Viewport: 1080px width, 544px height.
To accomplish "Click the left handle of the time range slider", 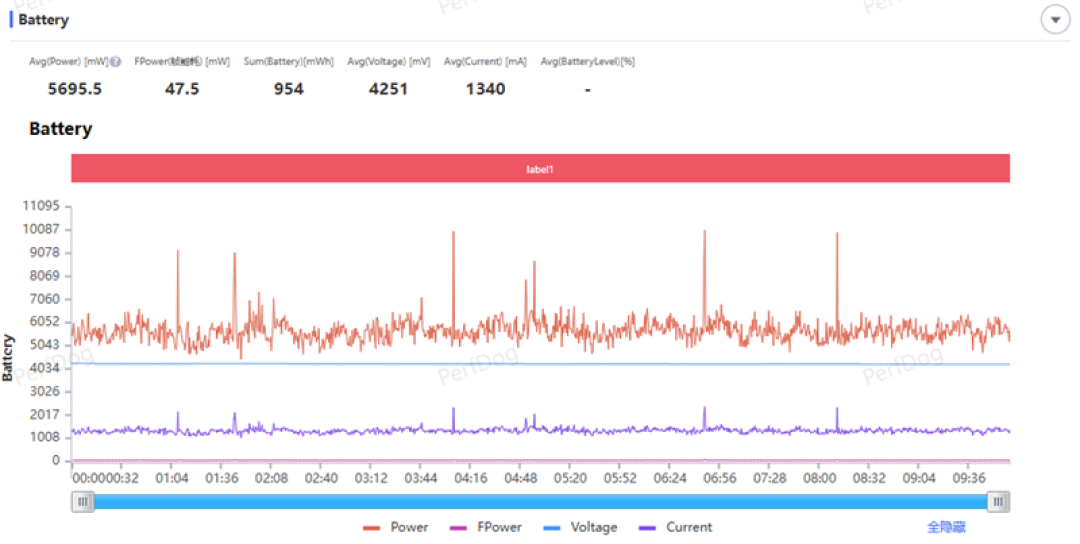I will click(x=83, y=501).
